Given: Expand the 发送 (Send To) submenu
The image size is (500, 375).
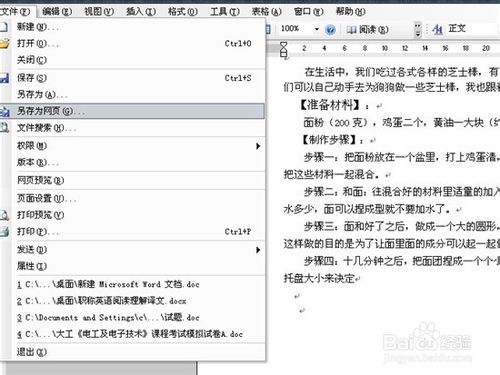Looking at the screenshot, I should tap(133, 250).
